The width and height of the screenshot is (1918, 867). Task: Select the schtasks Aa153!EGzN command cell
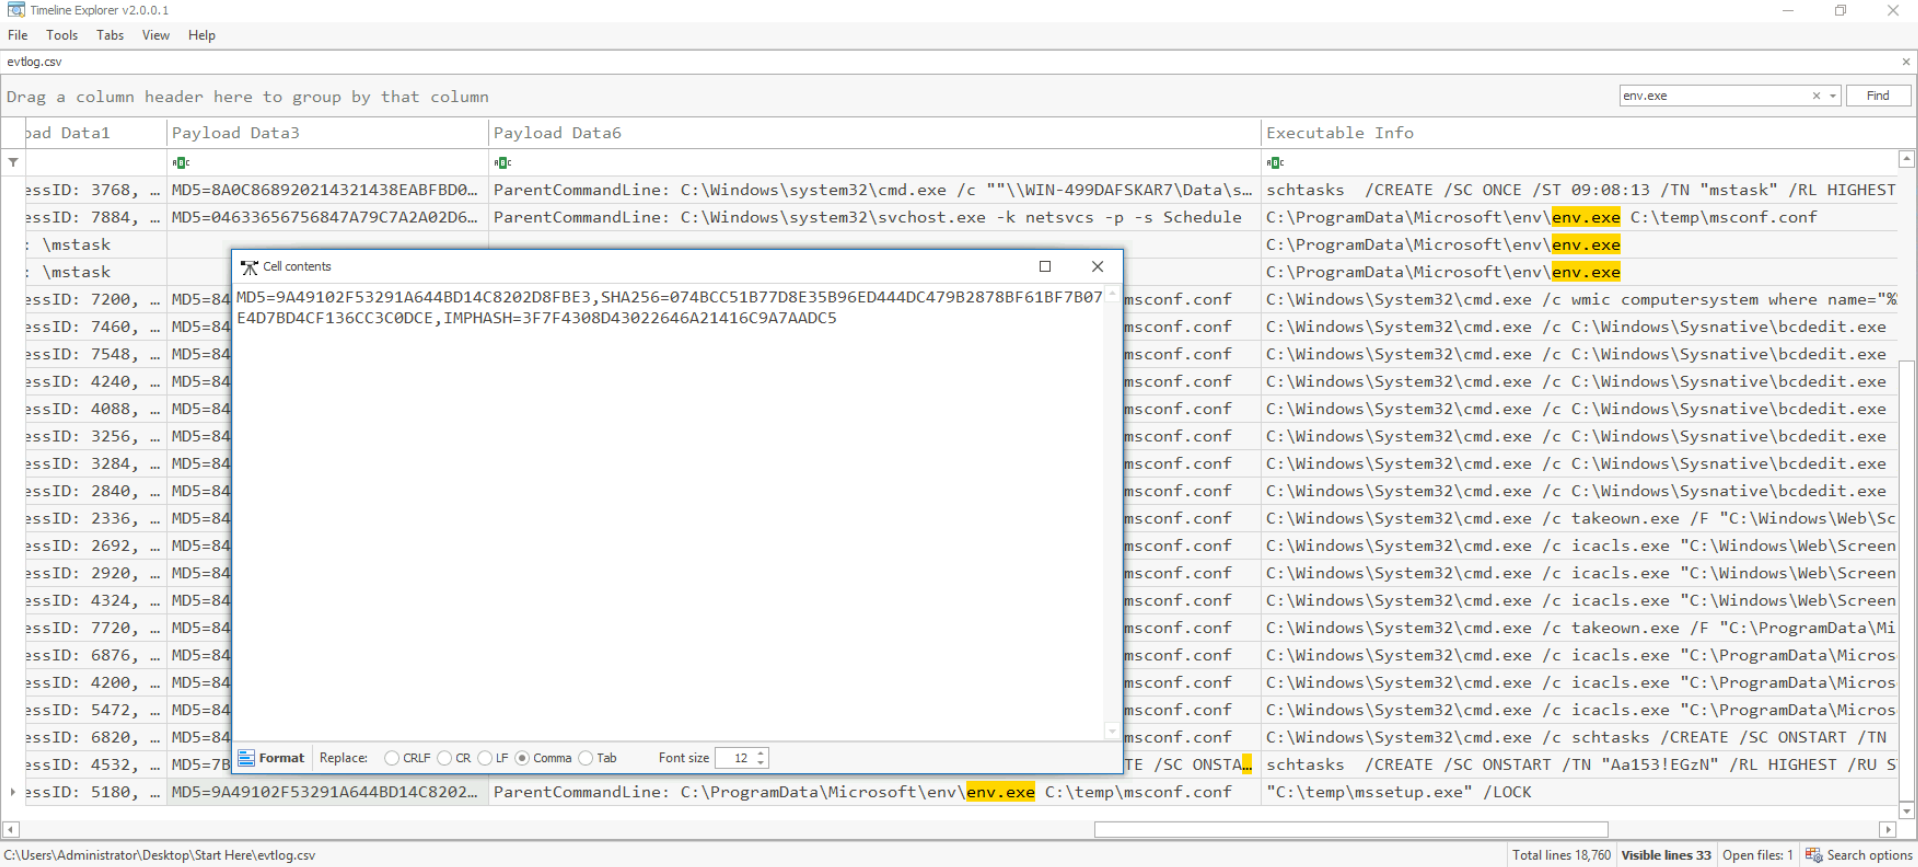pos(1579,765)
